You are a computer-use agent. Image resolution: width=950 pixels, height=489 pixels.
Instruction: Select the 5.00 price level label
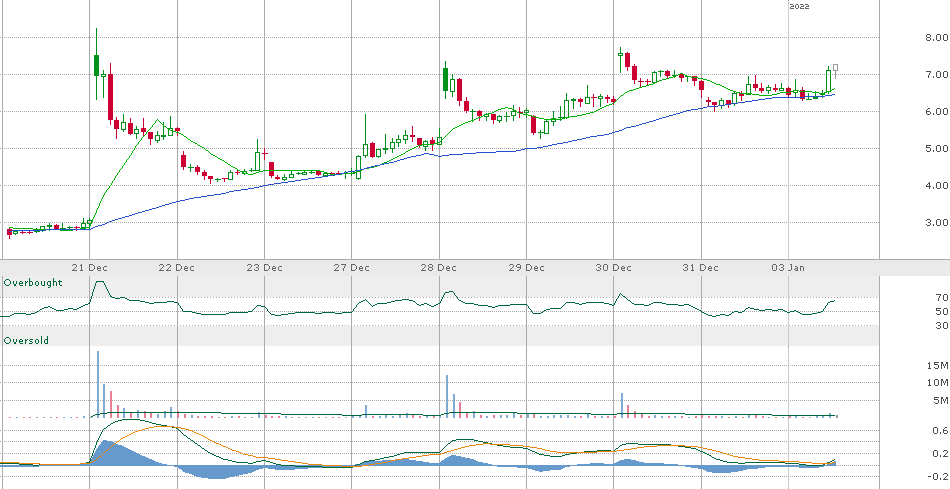coord(936,148)
